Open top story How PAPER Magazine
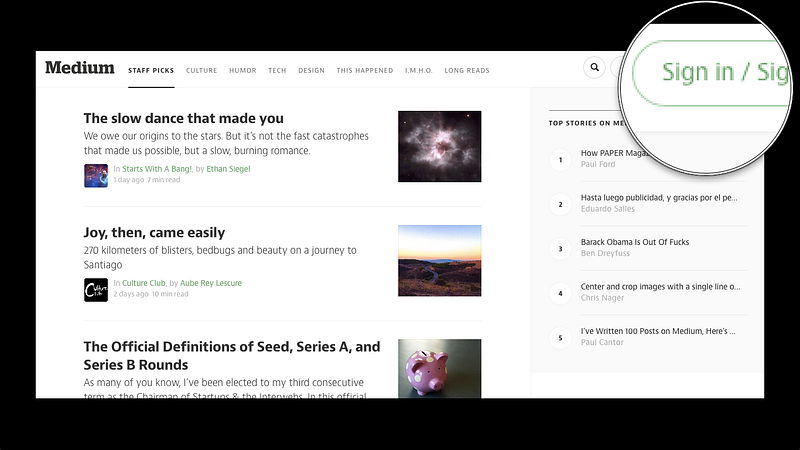Screen dimensions: 800x450 coord(614,153)
